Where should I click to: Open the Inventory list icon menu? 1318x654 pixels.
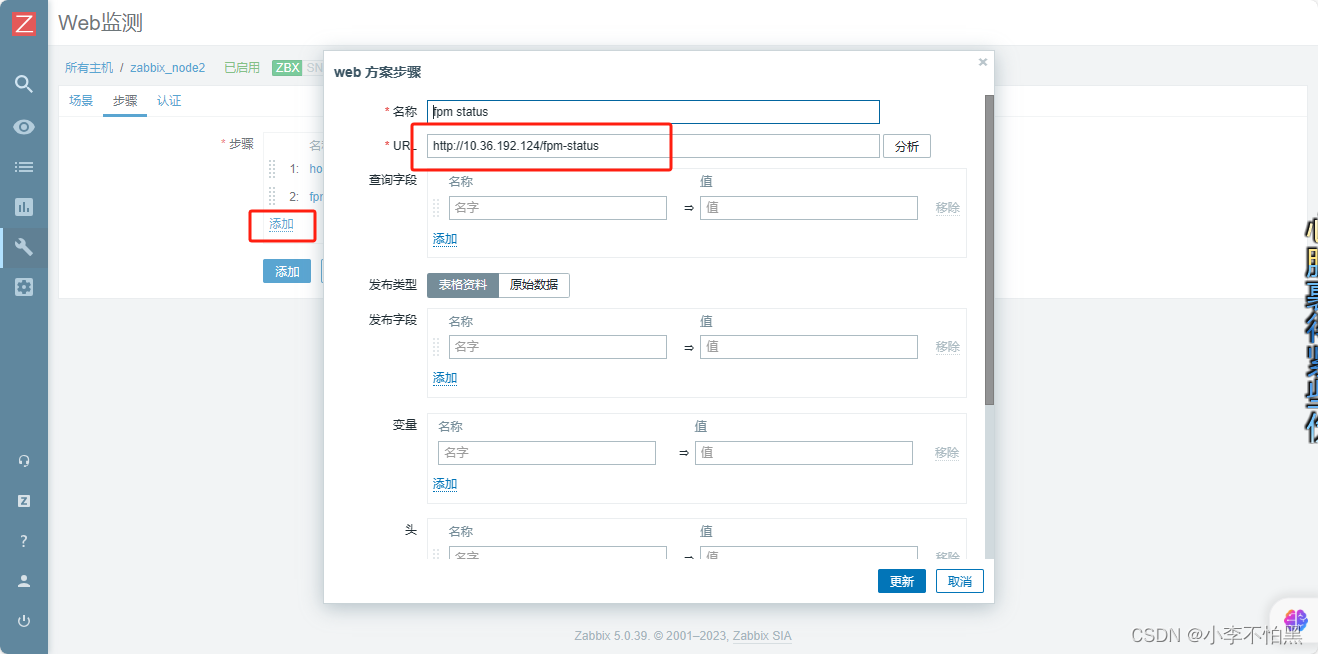(24, 167)
